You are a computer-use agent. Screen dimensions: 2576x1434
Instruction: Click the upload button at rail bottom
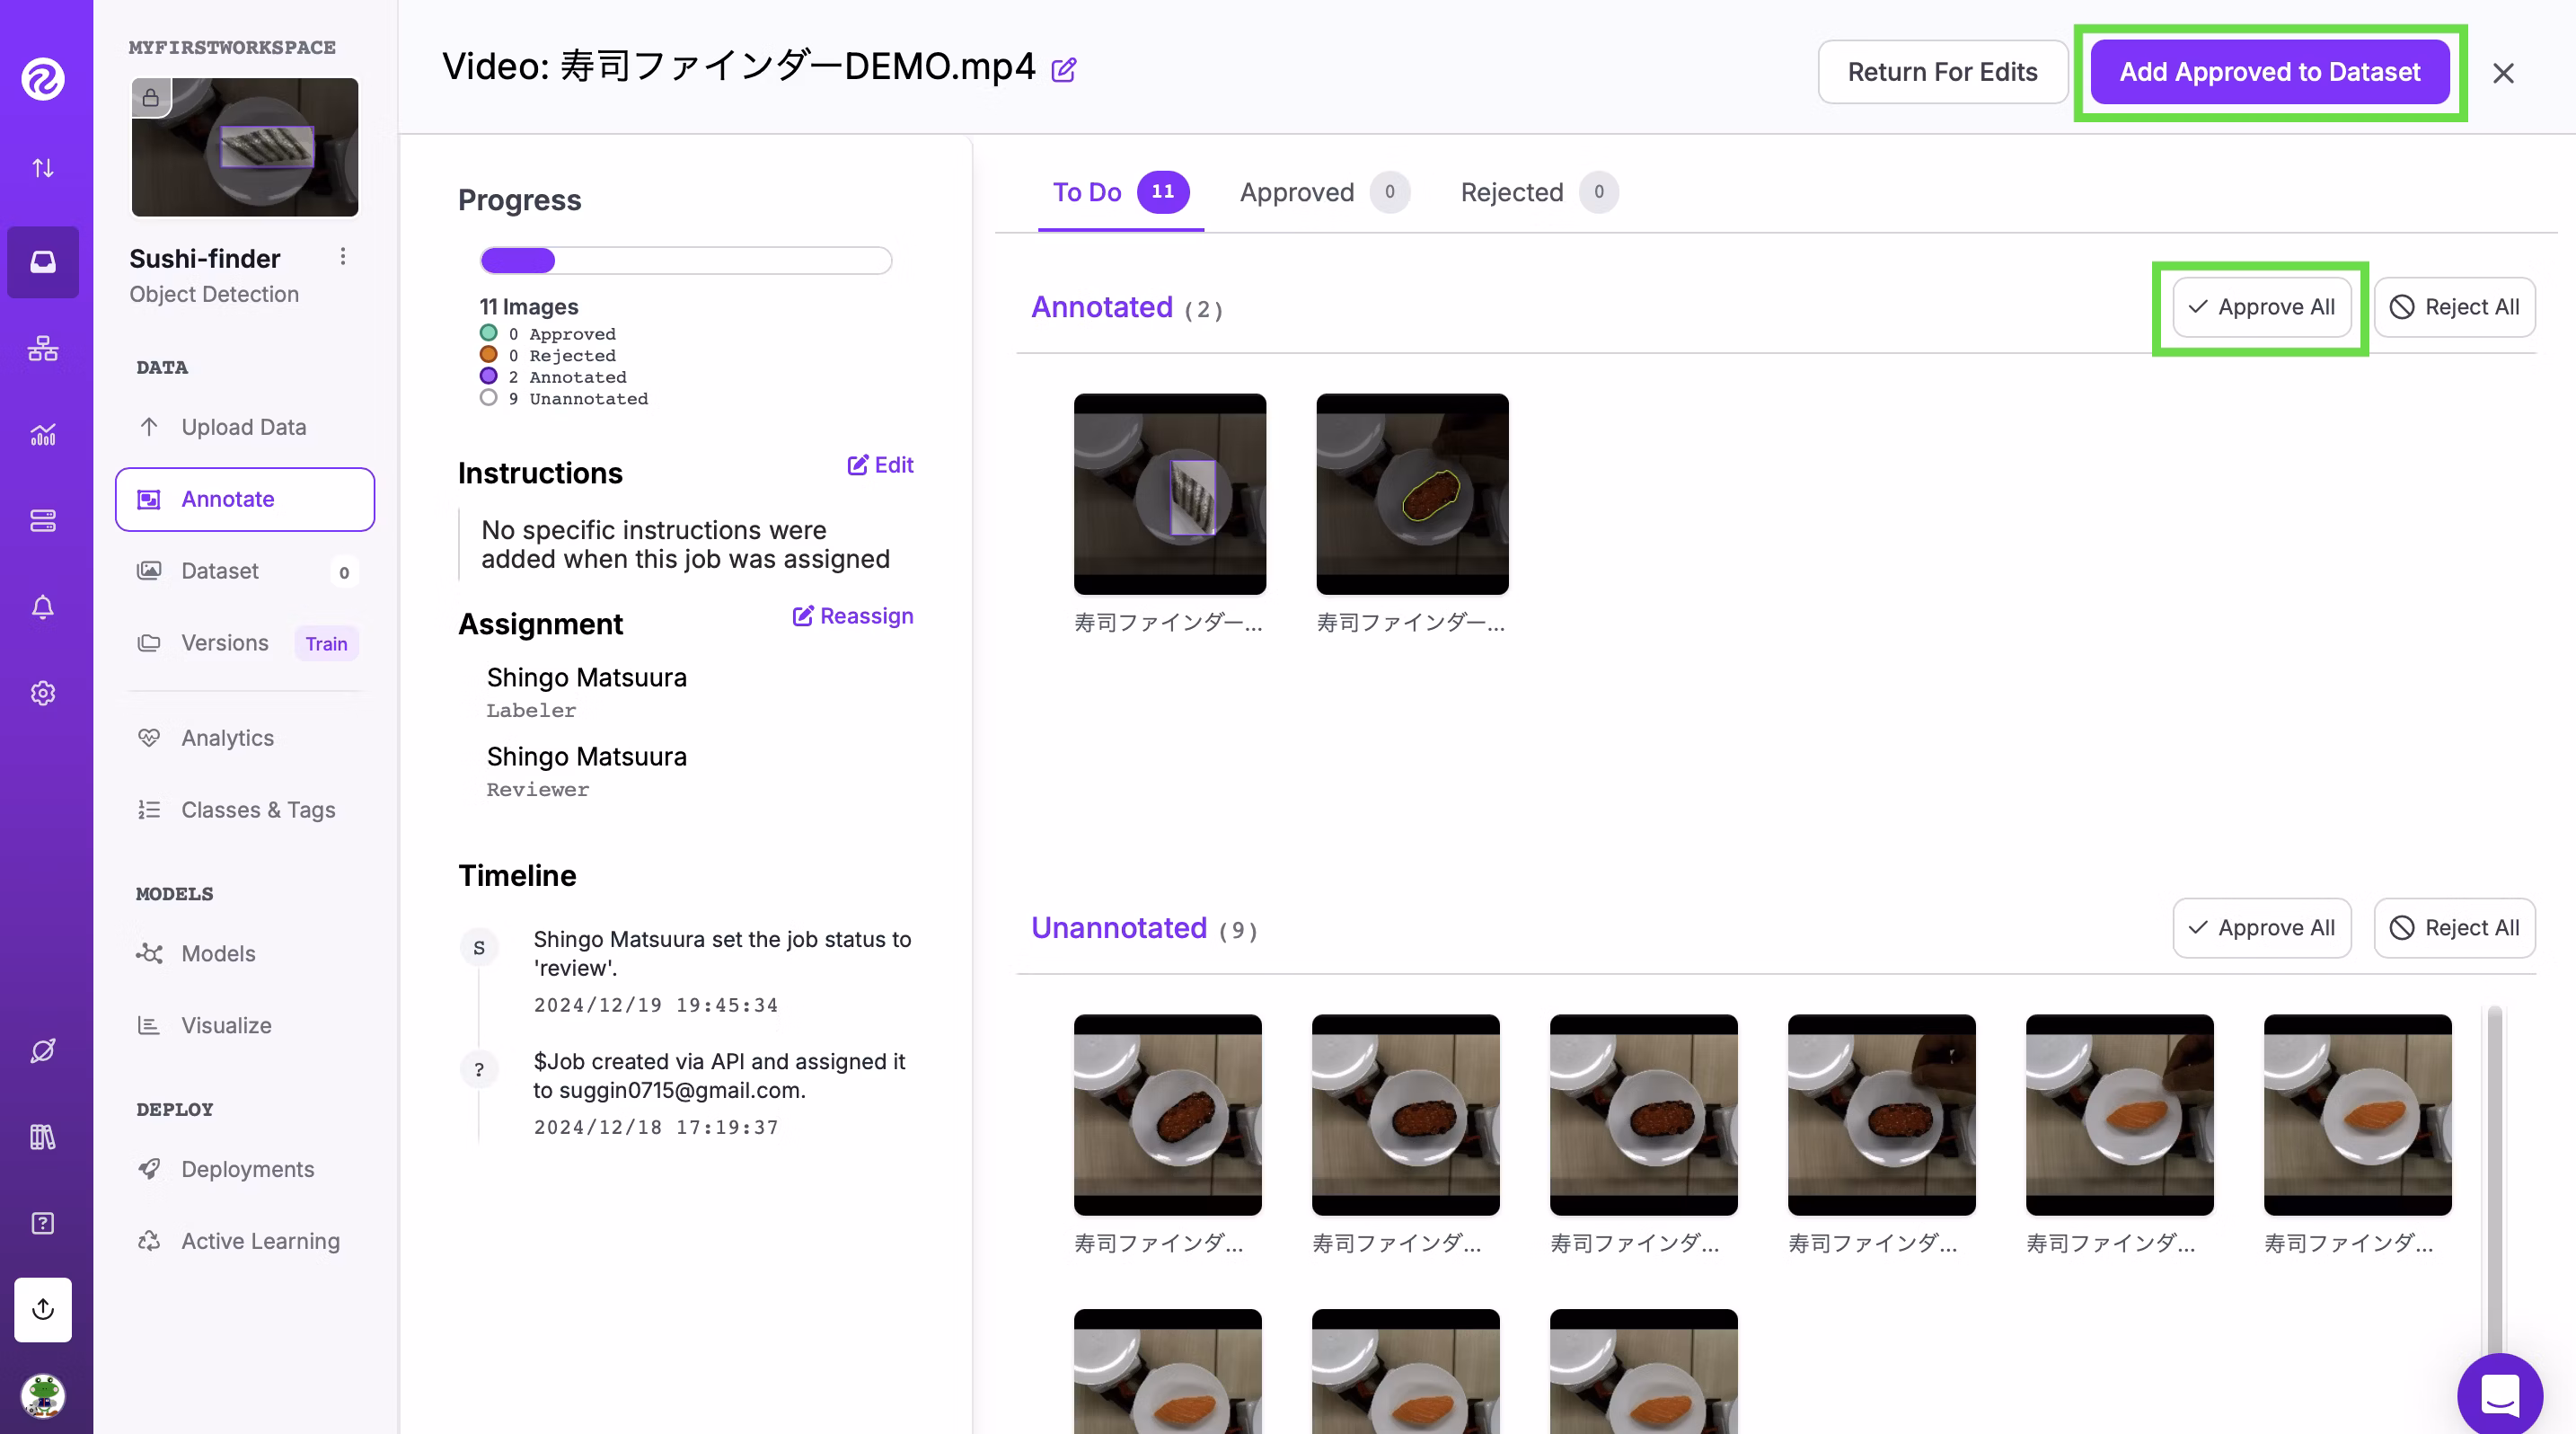click(x=43, y=1309)
